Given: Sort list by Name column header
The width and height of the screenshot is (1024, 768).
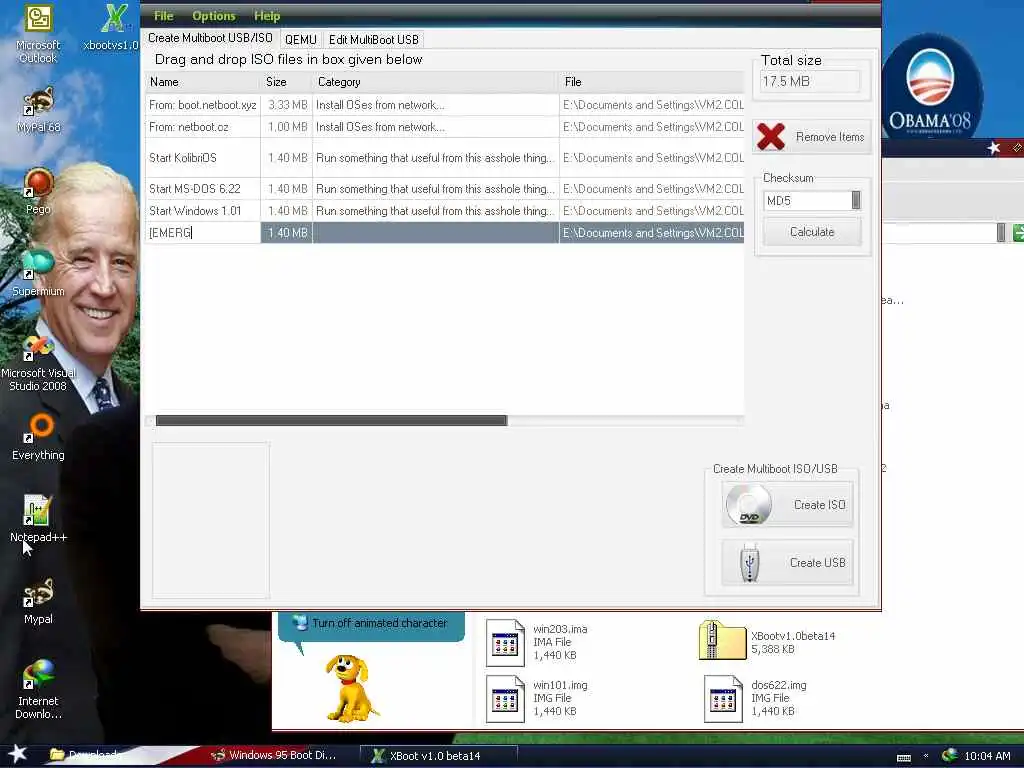Looking at the screenshot, I should [202, 82].
